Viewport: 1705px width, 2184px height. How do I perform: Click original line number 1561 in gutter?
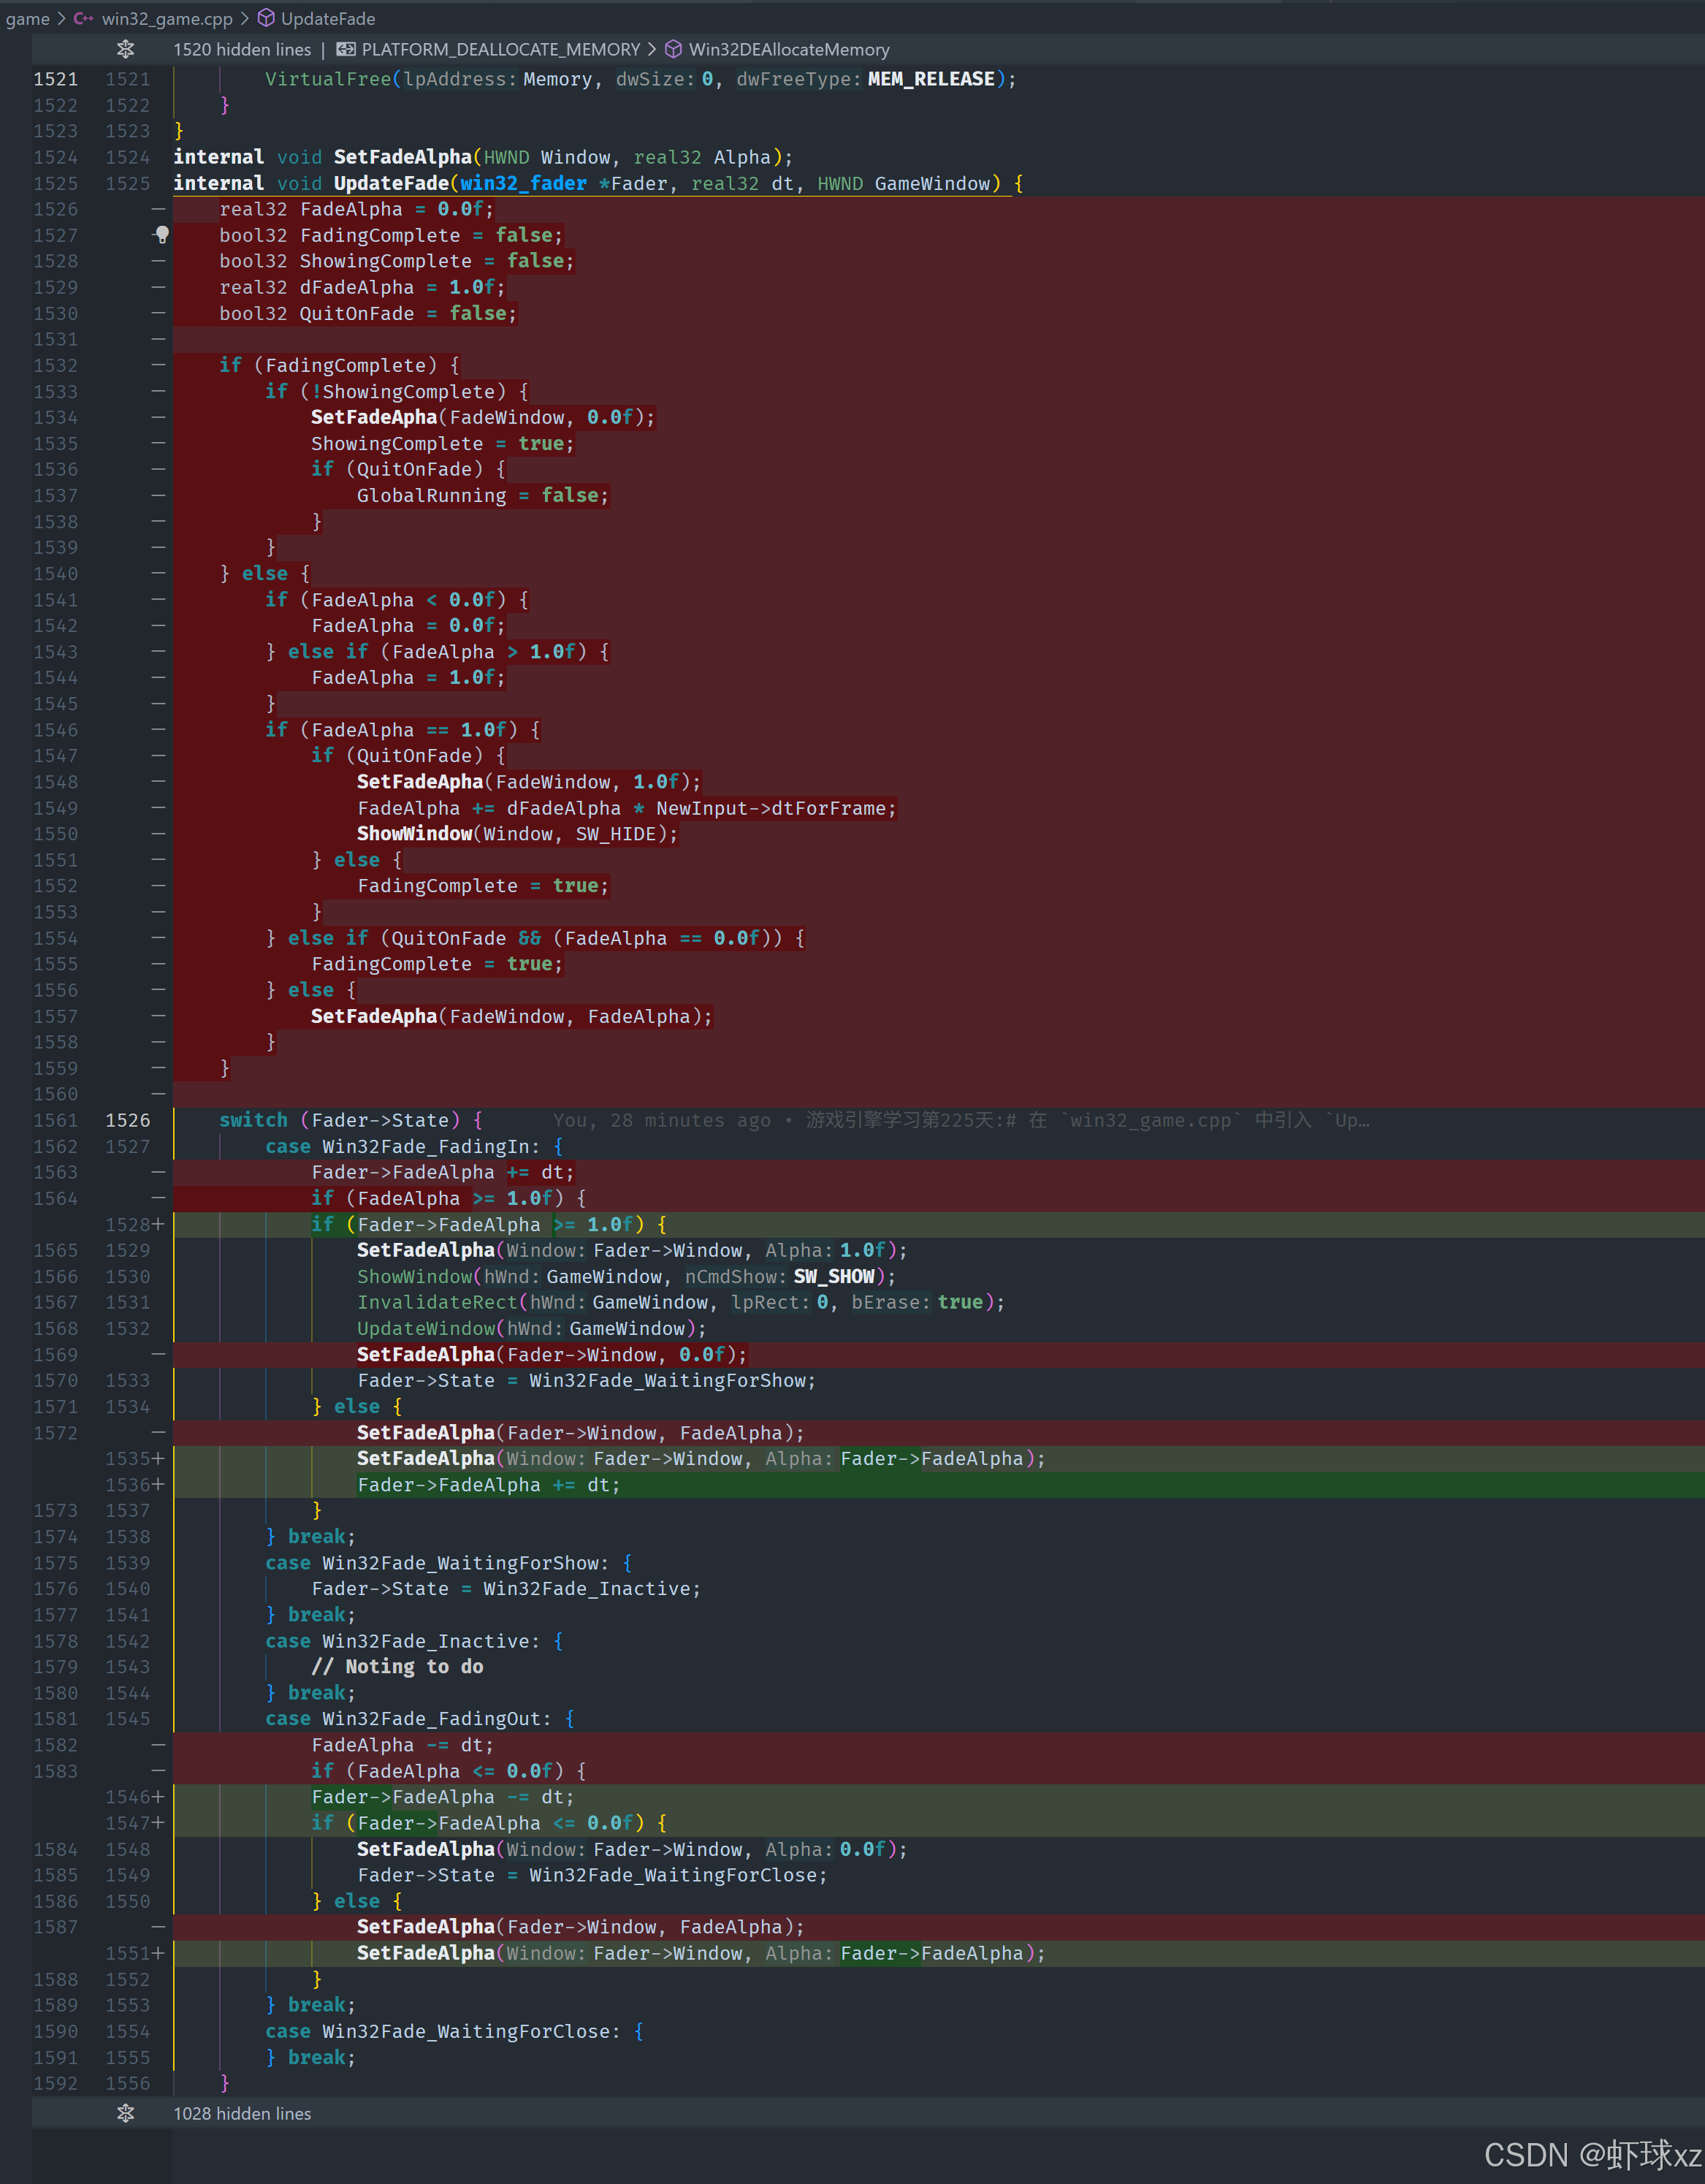pyautogui.click(x=55, y=1120)
